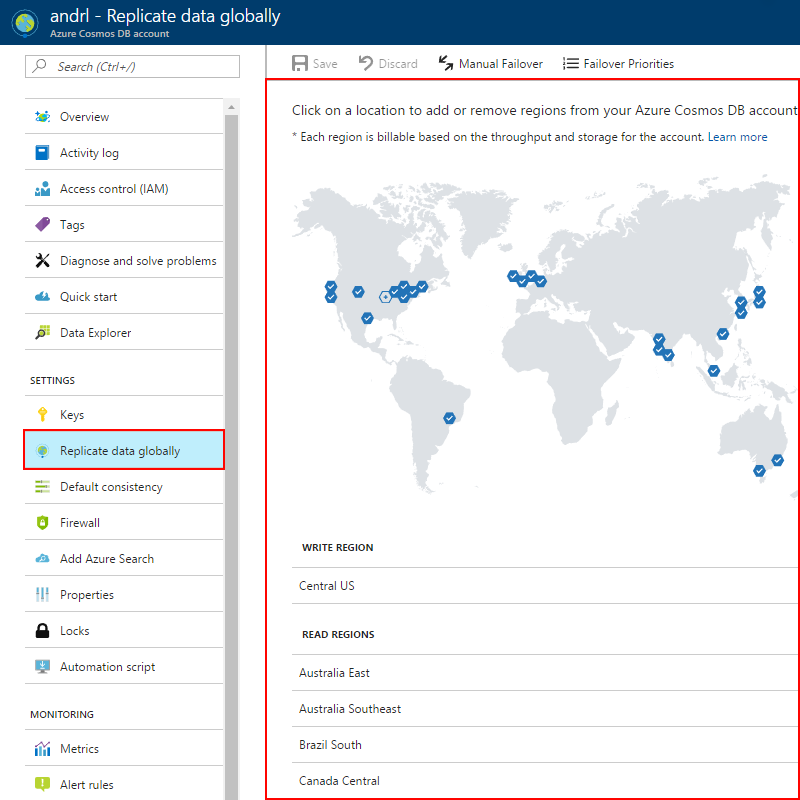Click the Learn more link
The image size is (800, 800).
pyautogui.click(x=737, y=137)
